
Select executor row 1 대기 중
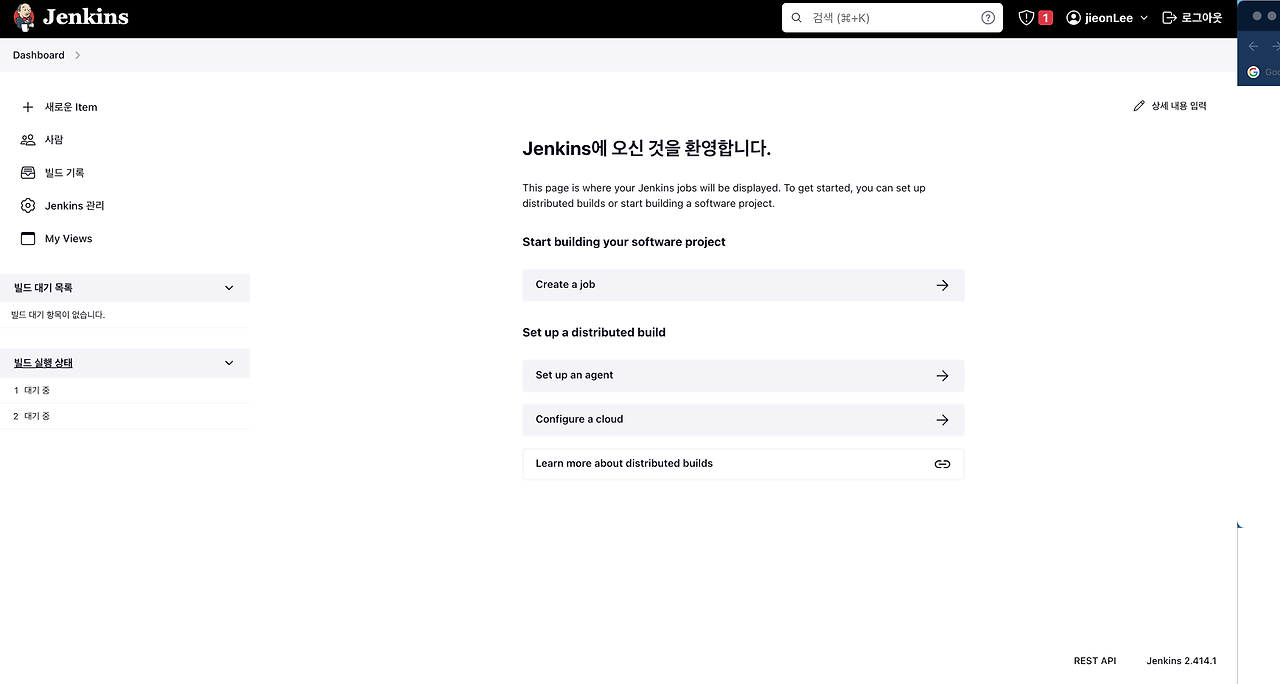point(124,390)
